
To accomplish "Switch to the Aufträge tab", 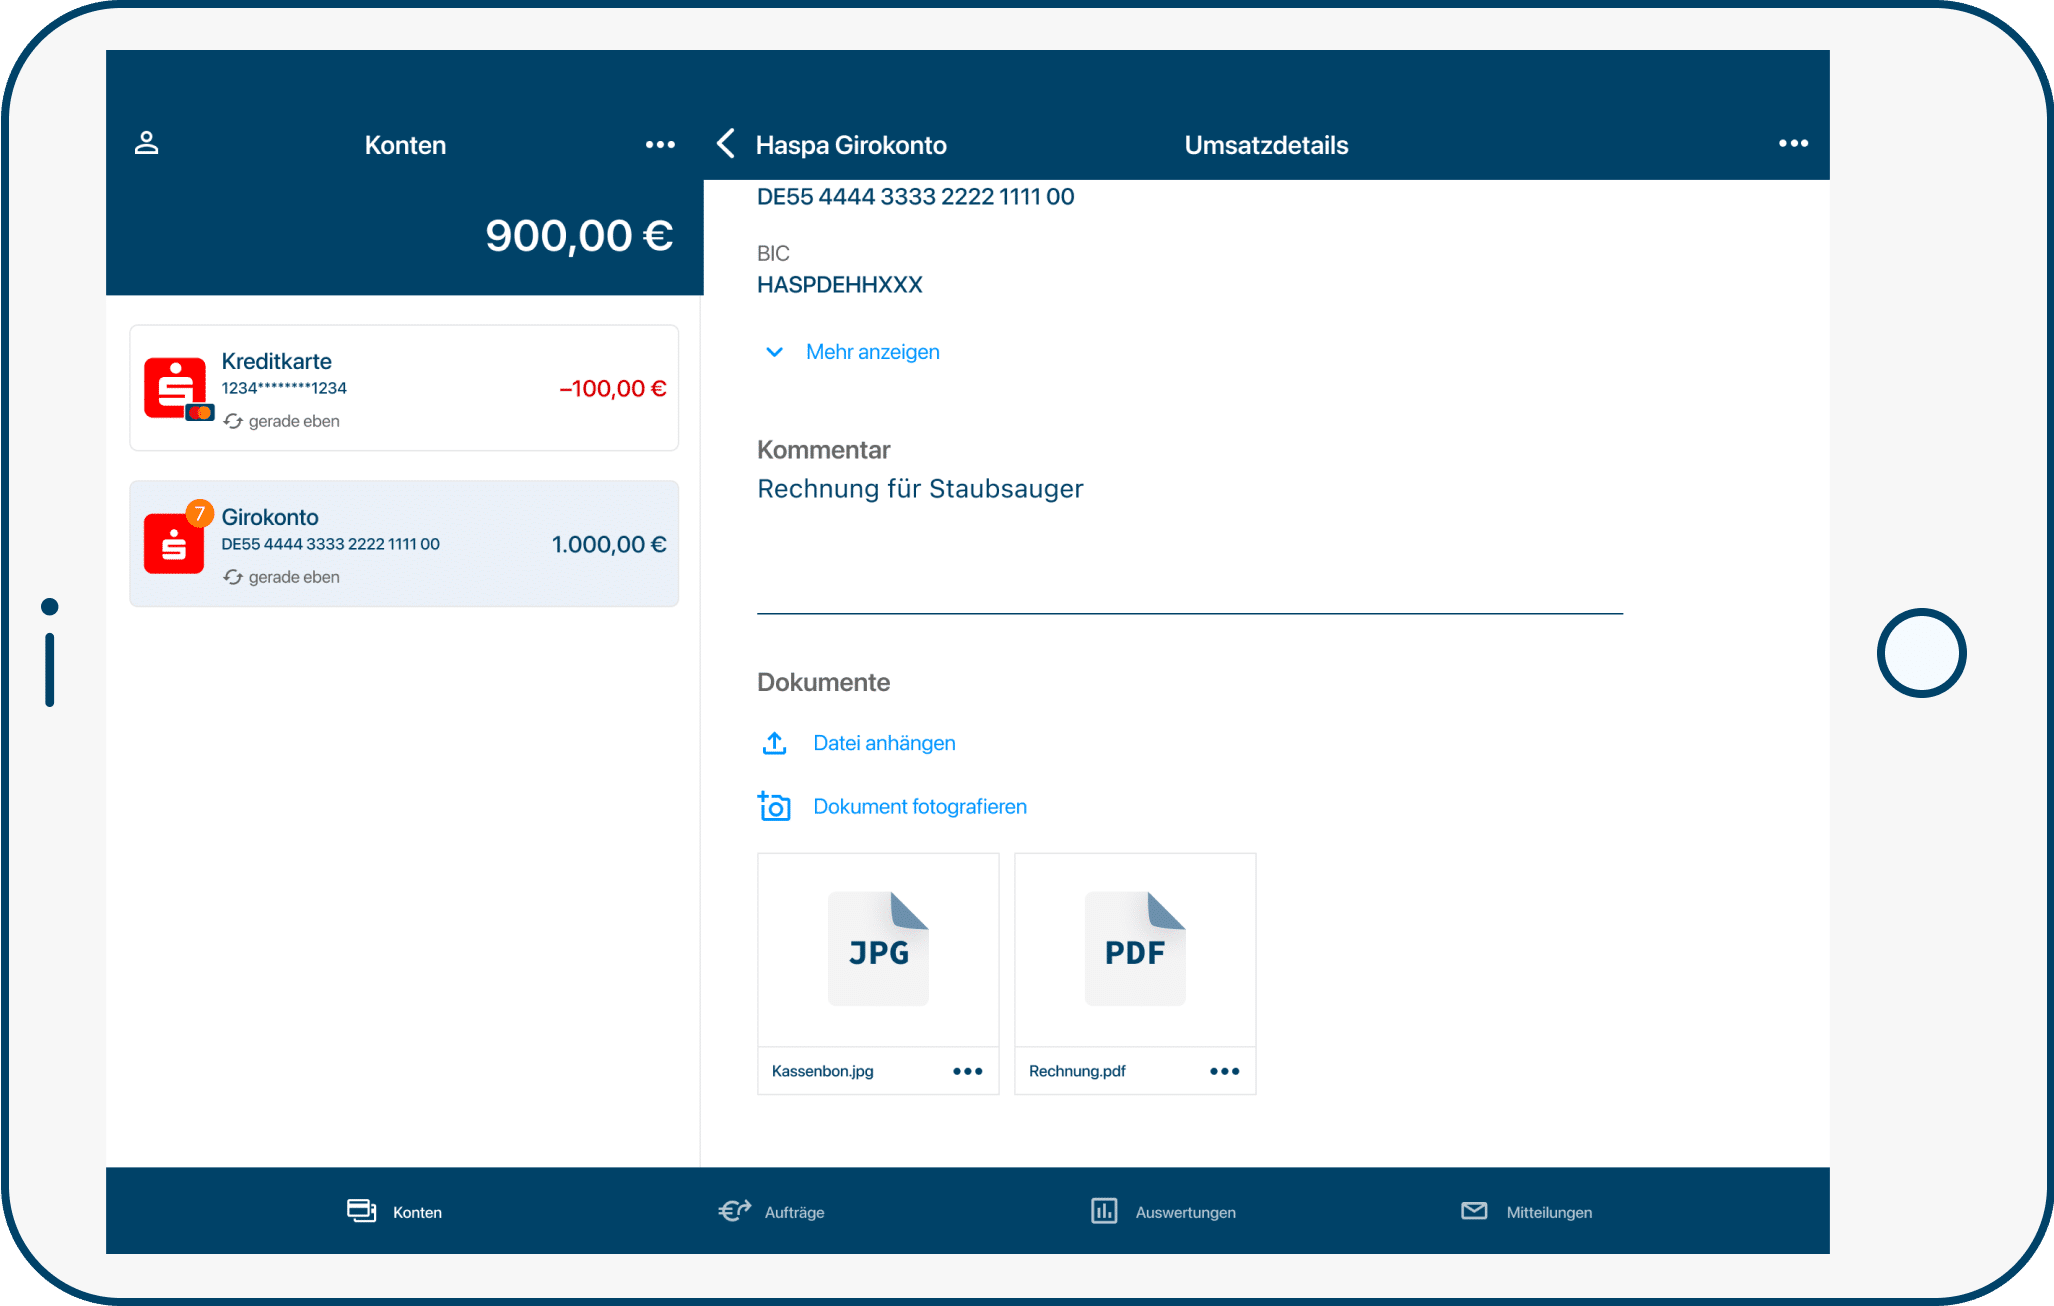I will click(x=794, y=1212).
